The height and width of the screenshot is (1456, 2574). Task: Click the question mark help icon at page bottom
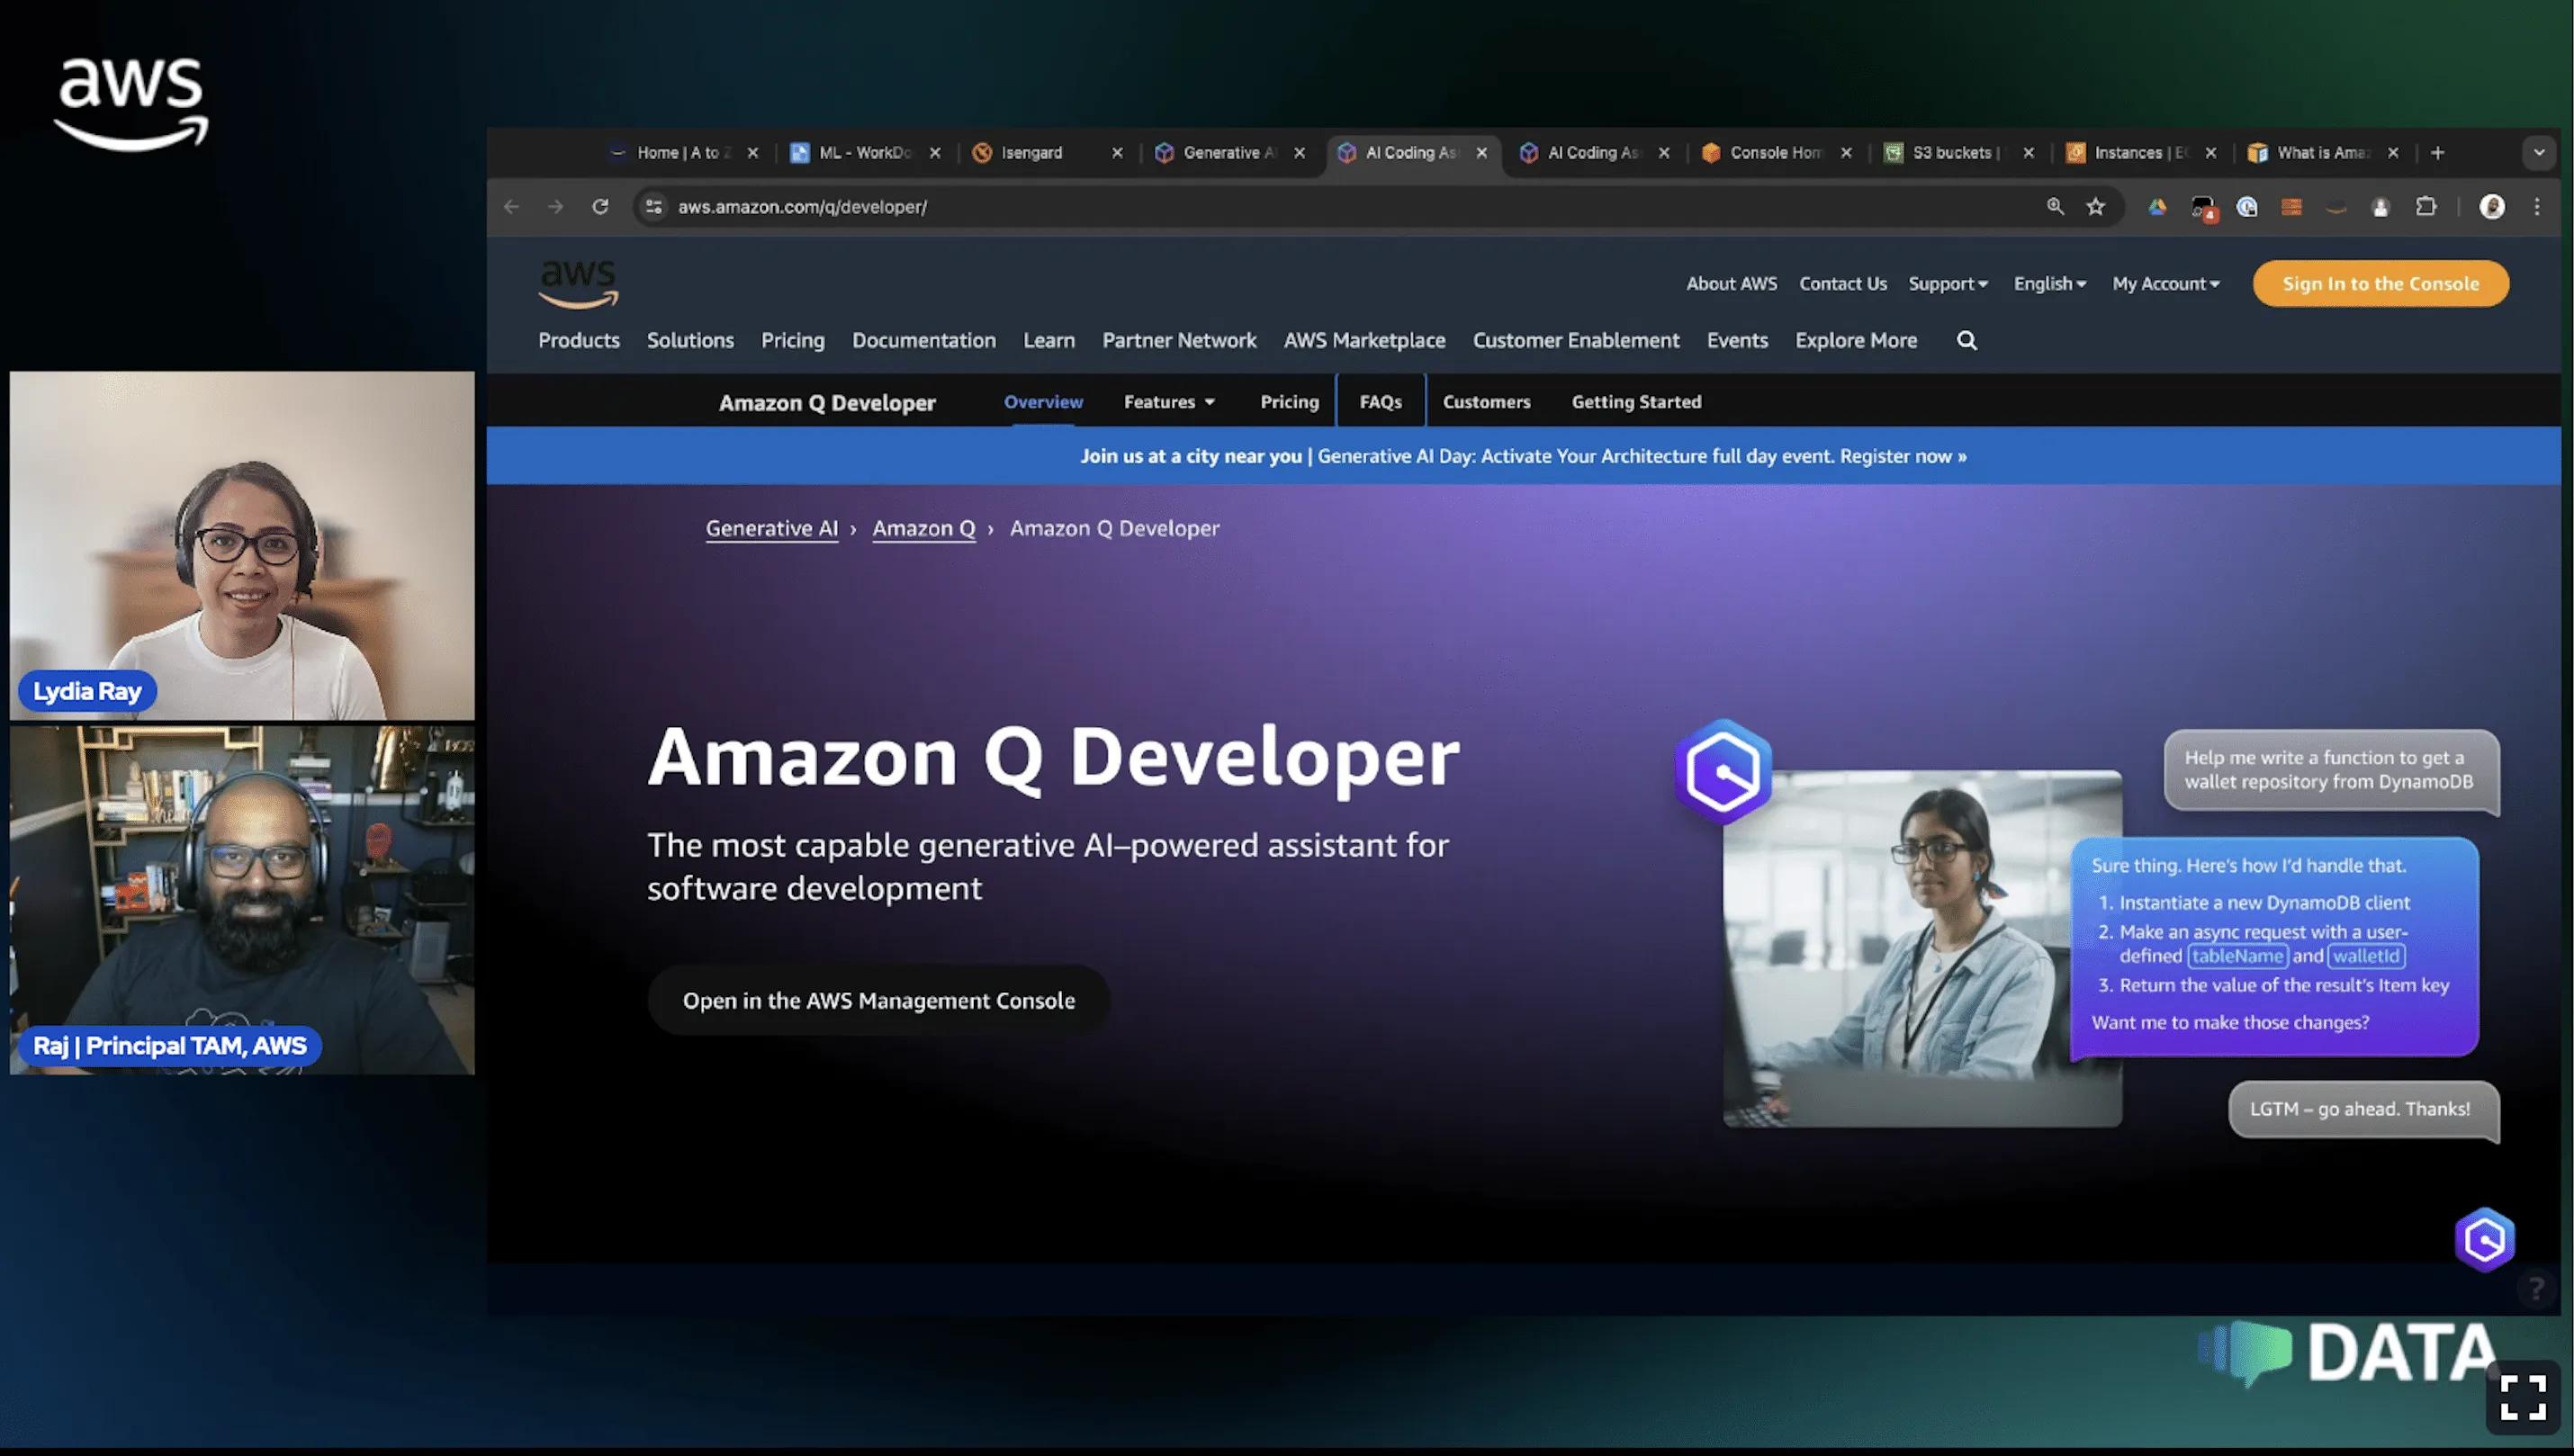(2535, 1289)
